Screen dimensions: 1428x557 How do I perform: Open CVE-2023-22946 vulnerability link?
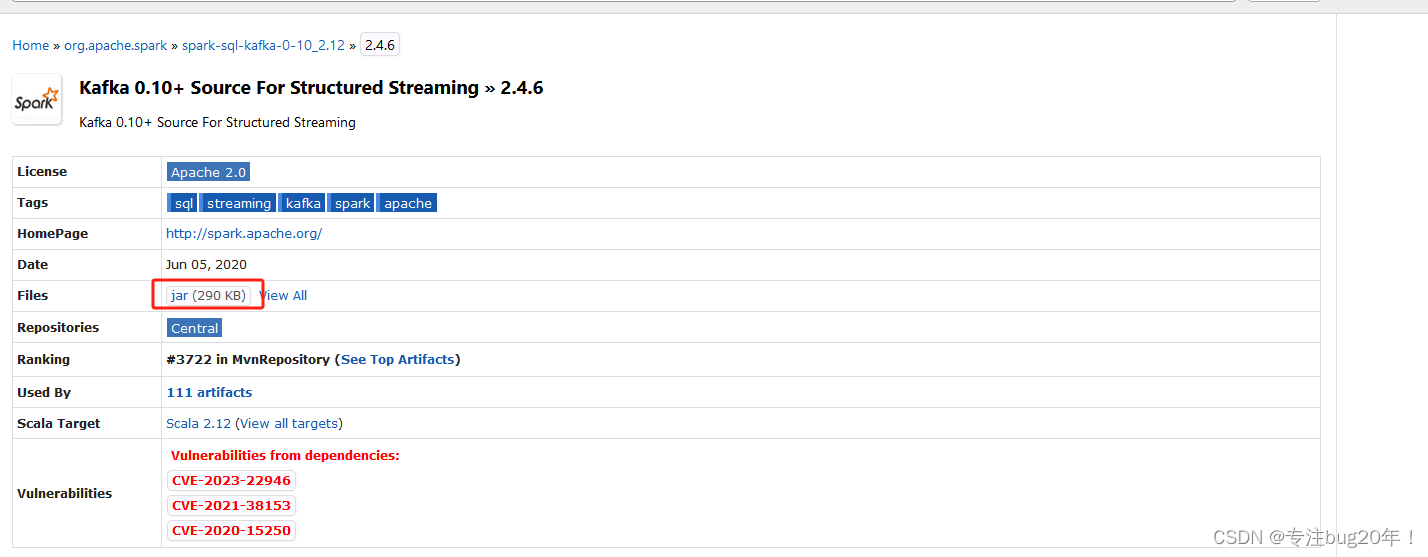231,481
